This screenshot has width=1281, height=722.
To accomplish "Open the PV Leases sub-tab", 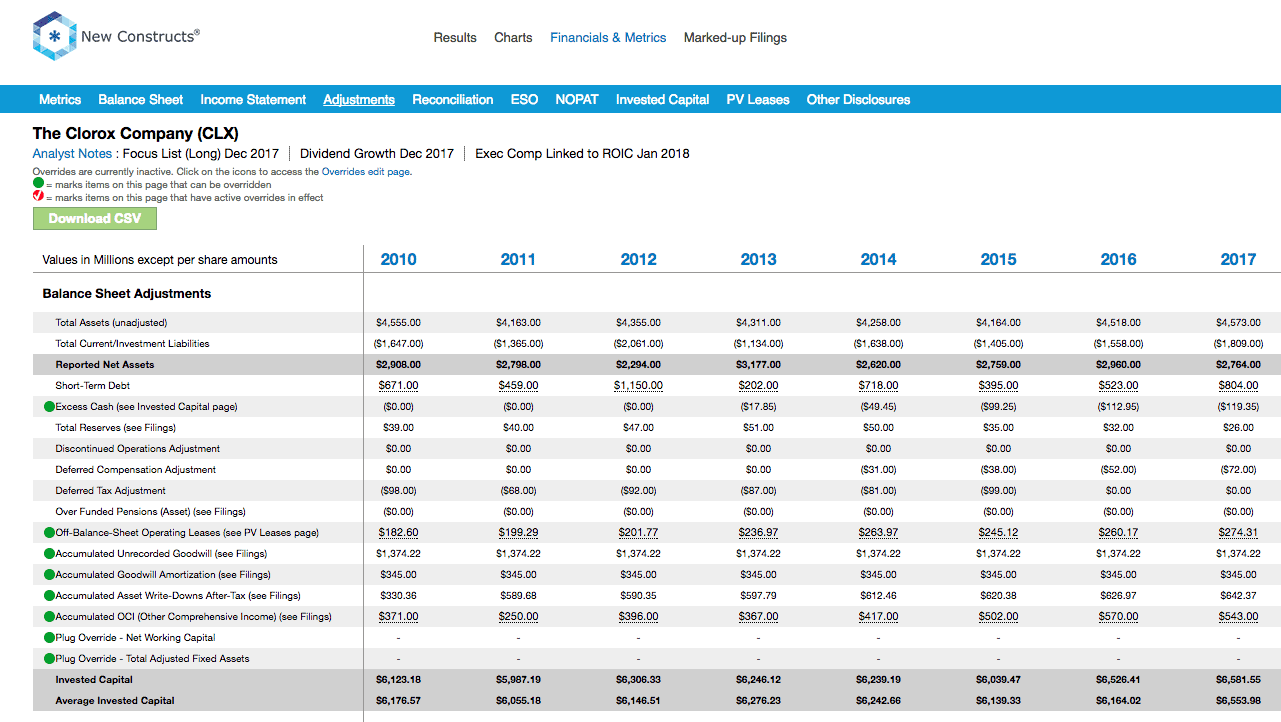I will [x=758, y=99].
